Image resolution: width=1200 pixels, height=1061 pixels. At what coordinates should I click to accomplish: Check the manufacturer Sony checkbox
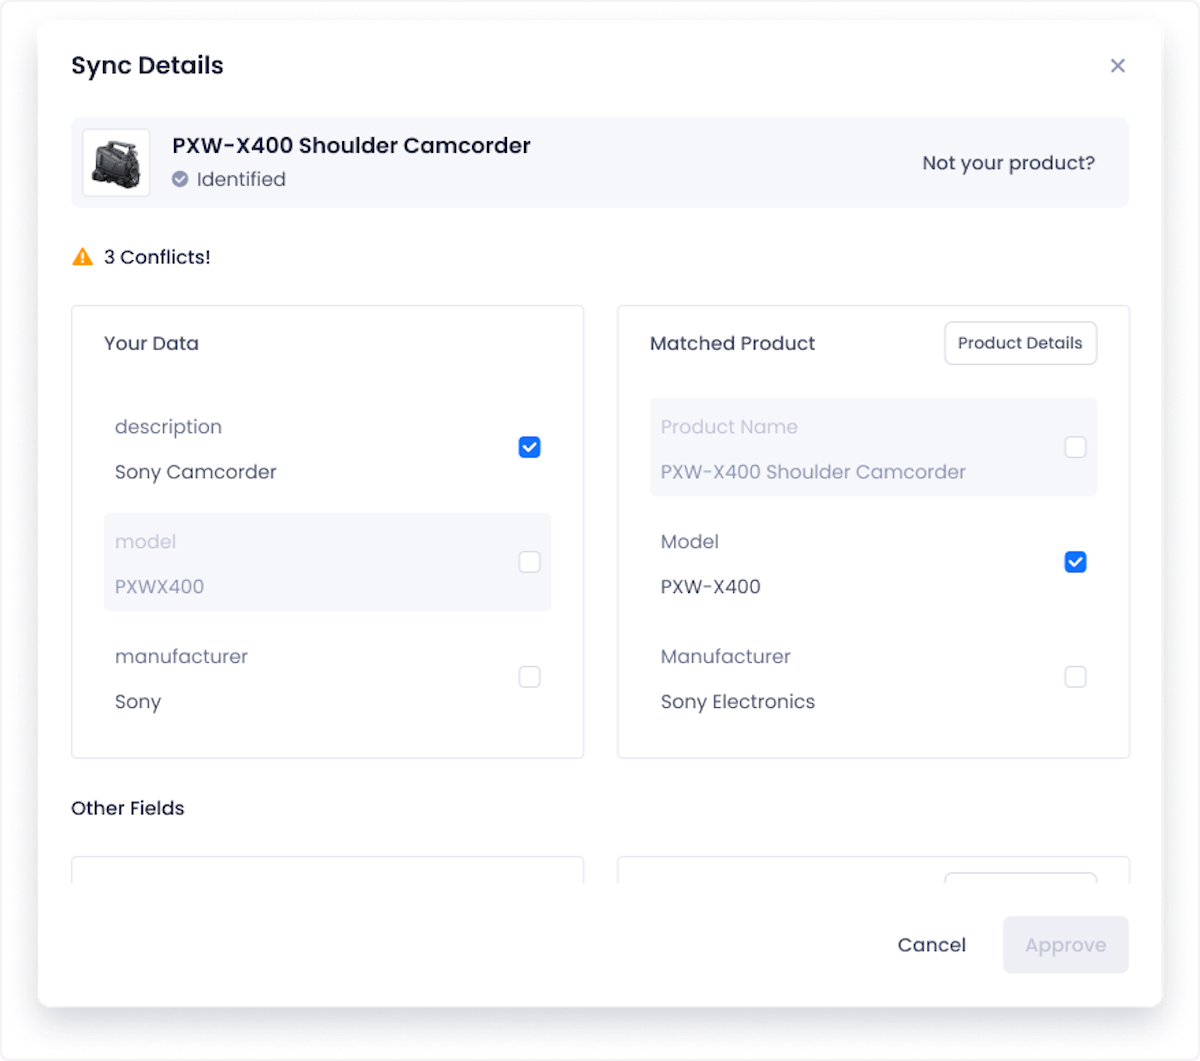click(530, 677)
